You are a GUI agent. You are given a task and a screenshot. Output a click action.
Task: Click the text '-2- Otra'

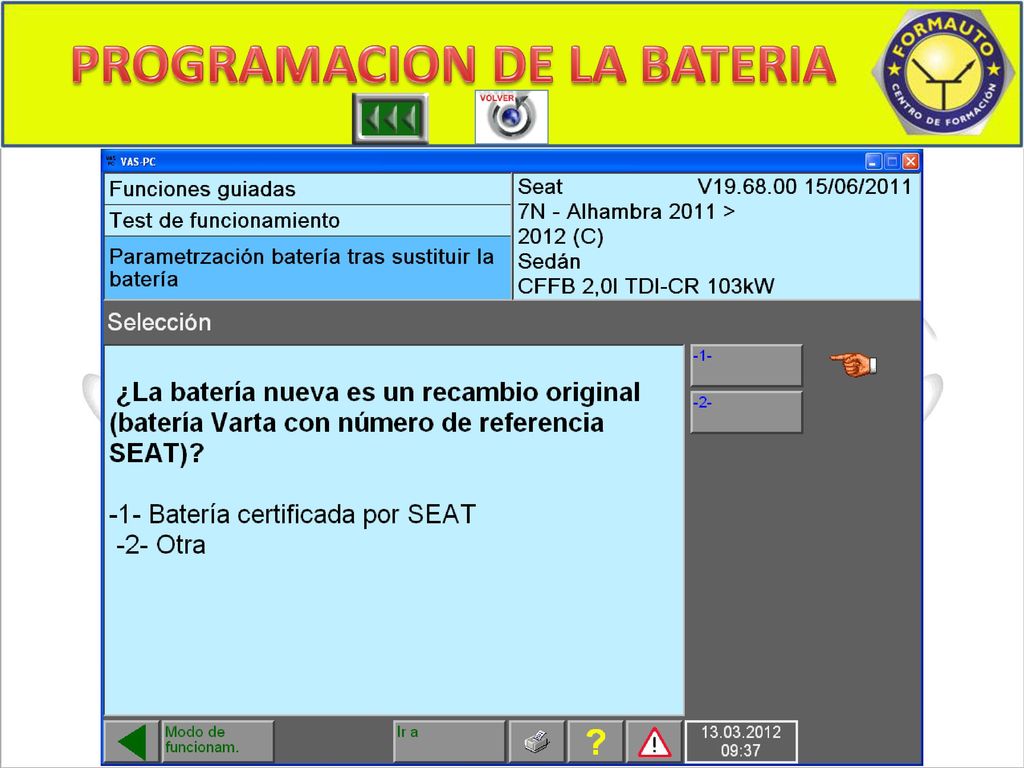[x=161, y=545]
